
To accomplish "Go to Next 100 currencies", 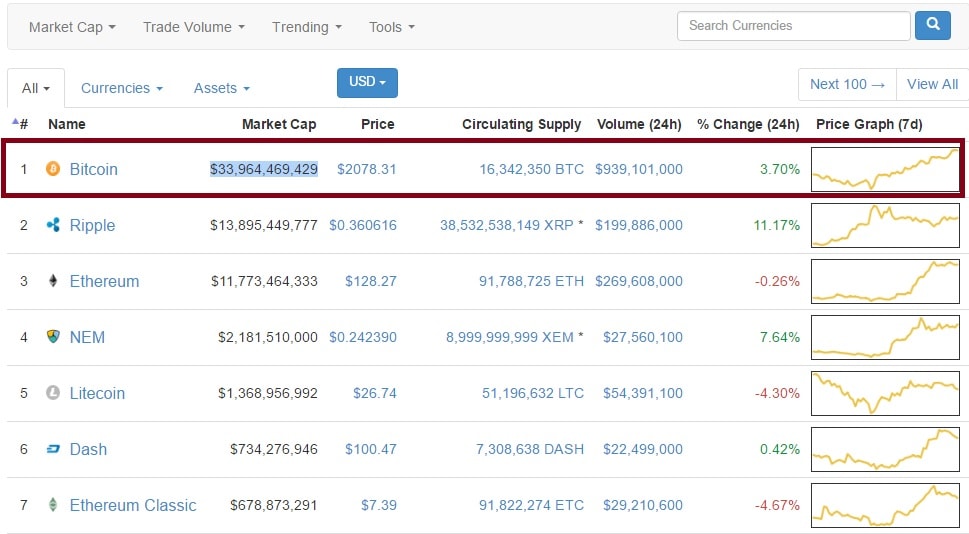I will (x=847, y=84).
